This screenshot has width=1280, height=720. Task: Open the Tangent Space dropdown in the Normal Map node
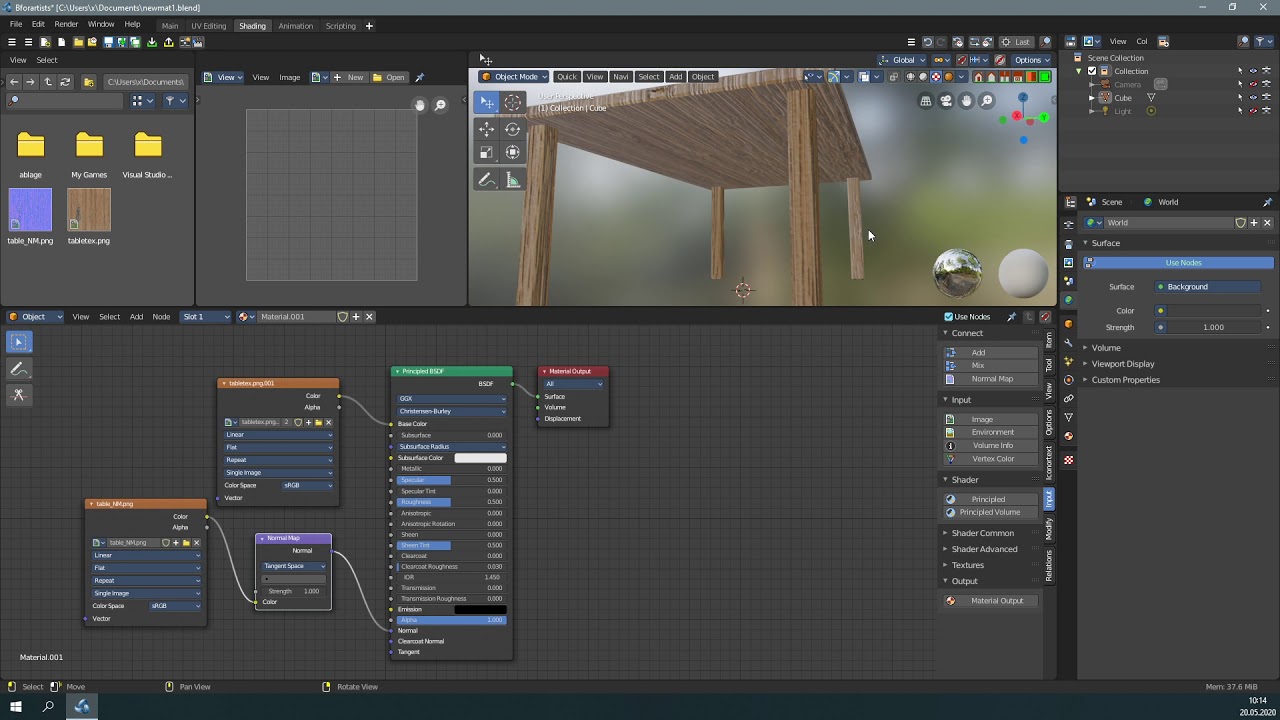coord(294,566)
